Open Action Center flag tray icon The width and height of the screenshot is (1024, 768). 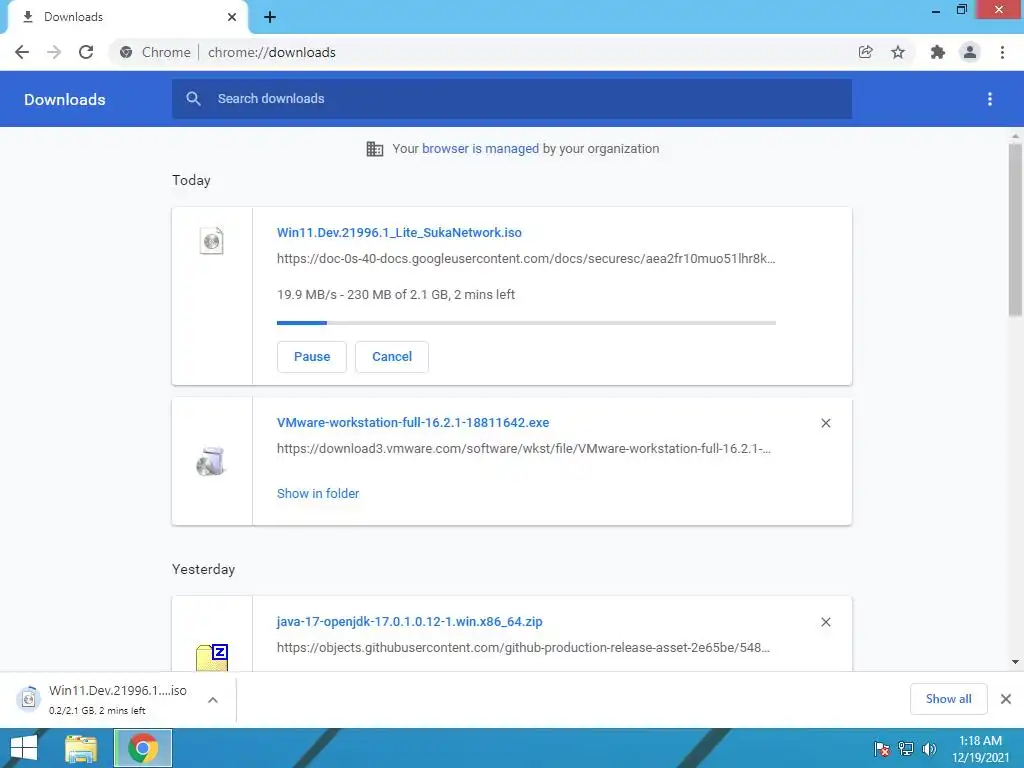pos(882,749)
